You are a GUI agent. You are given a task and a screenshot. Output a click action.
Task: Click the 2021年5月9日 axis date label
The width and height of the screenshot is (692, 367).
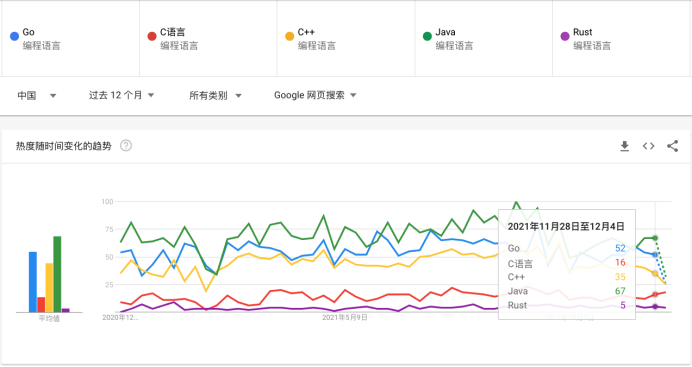345,318
